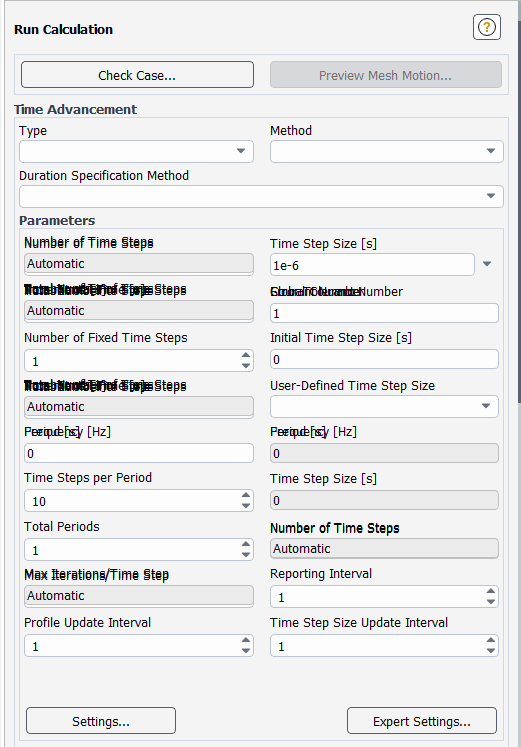Decrease the Profile Update Interval value
This screenshot has height=747, width=521.
pos(246,651)
